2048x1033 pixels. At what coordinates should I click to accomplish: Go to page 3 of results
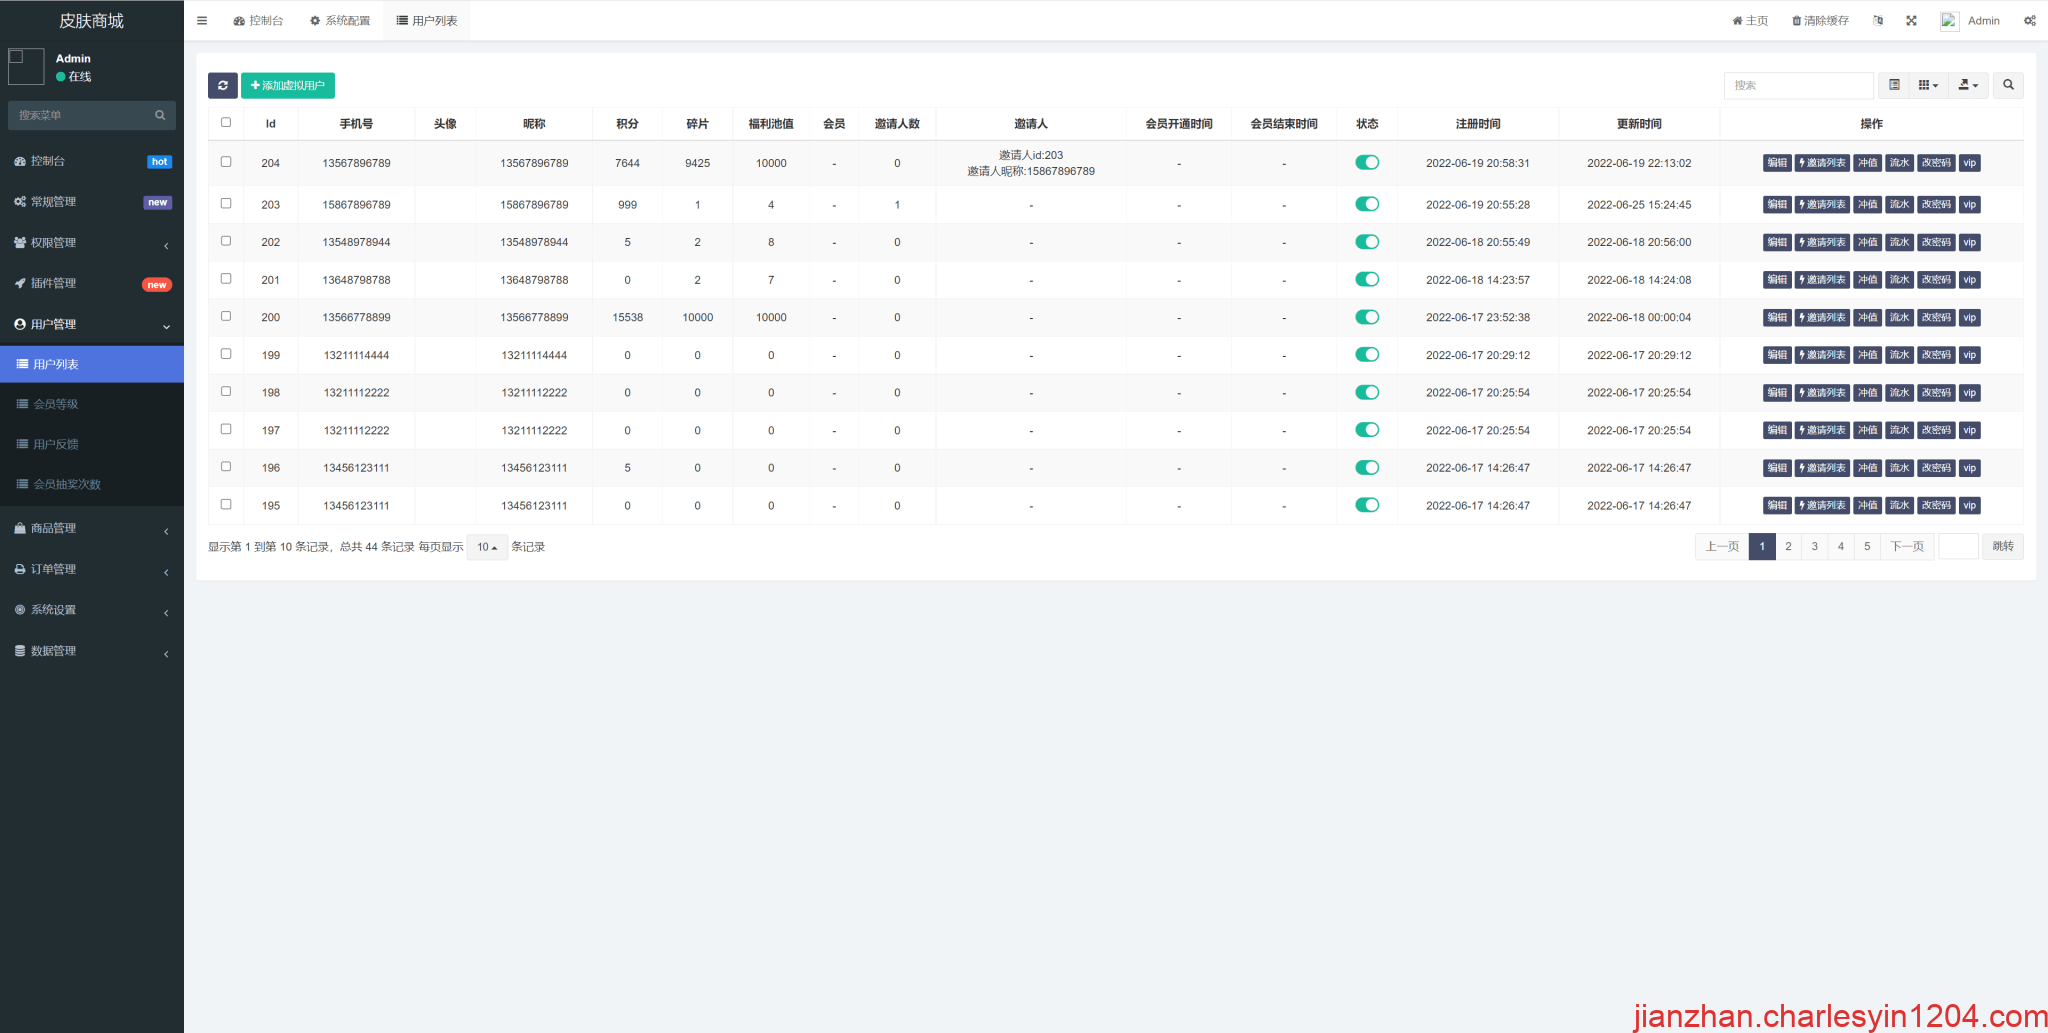coord(1814,547)
